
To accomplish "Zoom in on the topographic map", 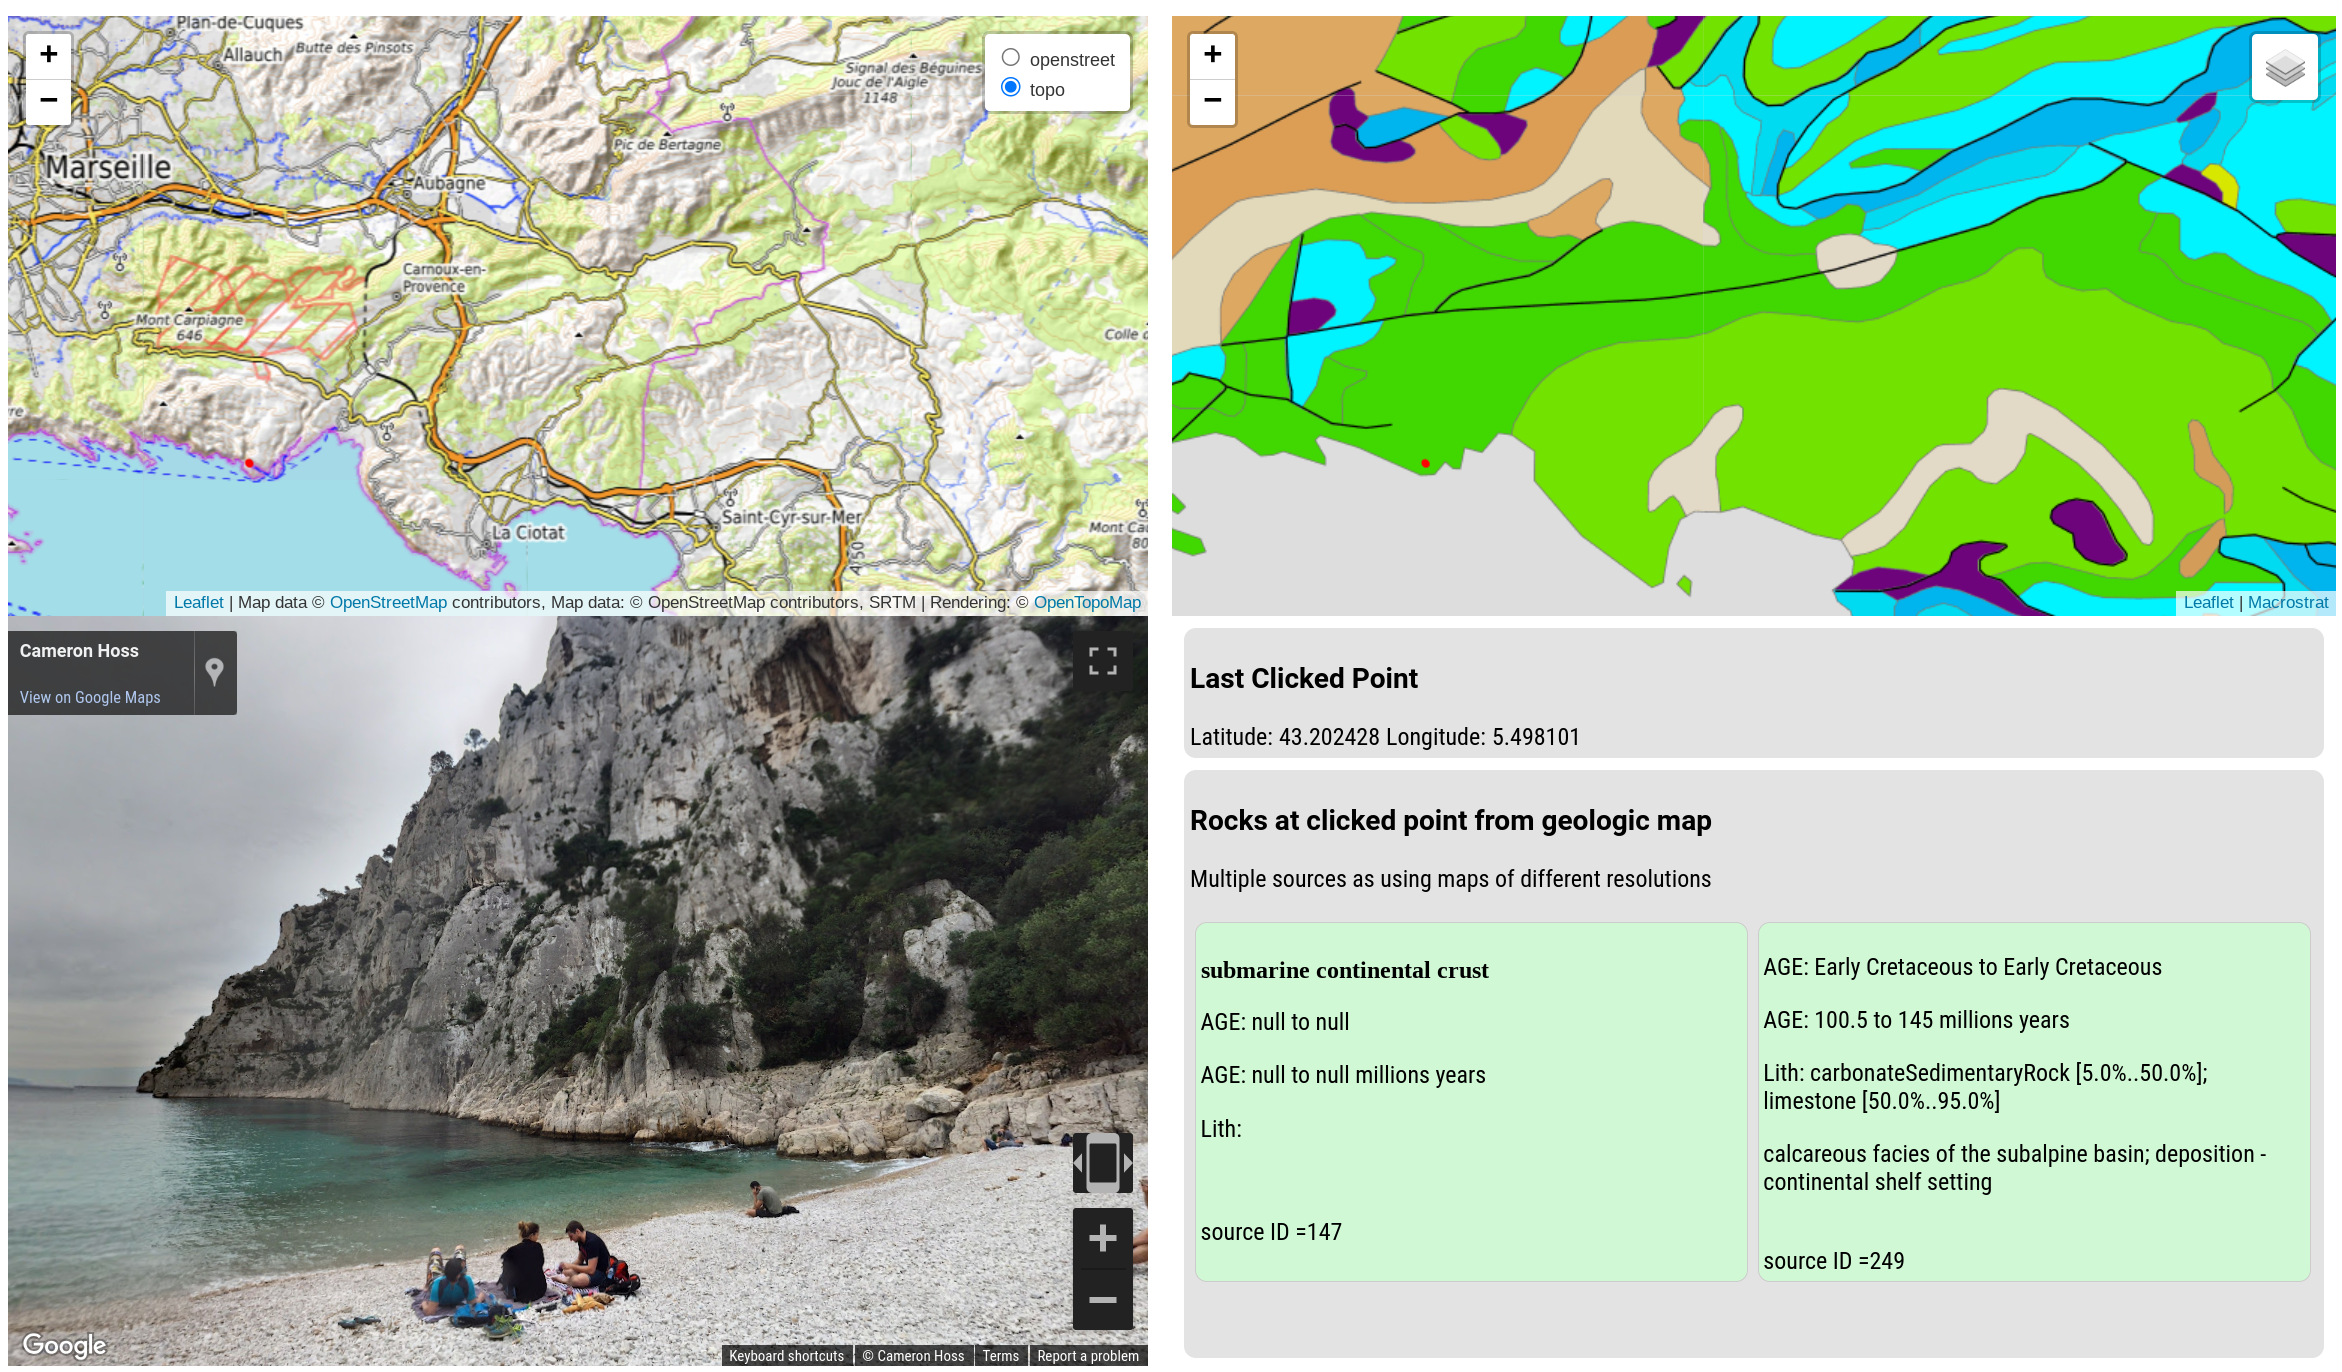I will pyautogui.click(x=48, y=55).
